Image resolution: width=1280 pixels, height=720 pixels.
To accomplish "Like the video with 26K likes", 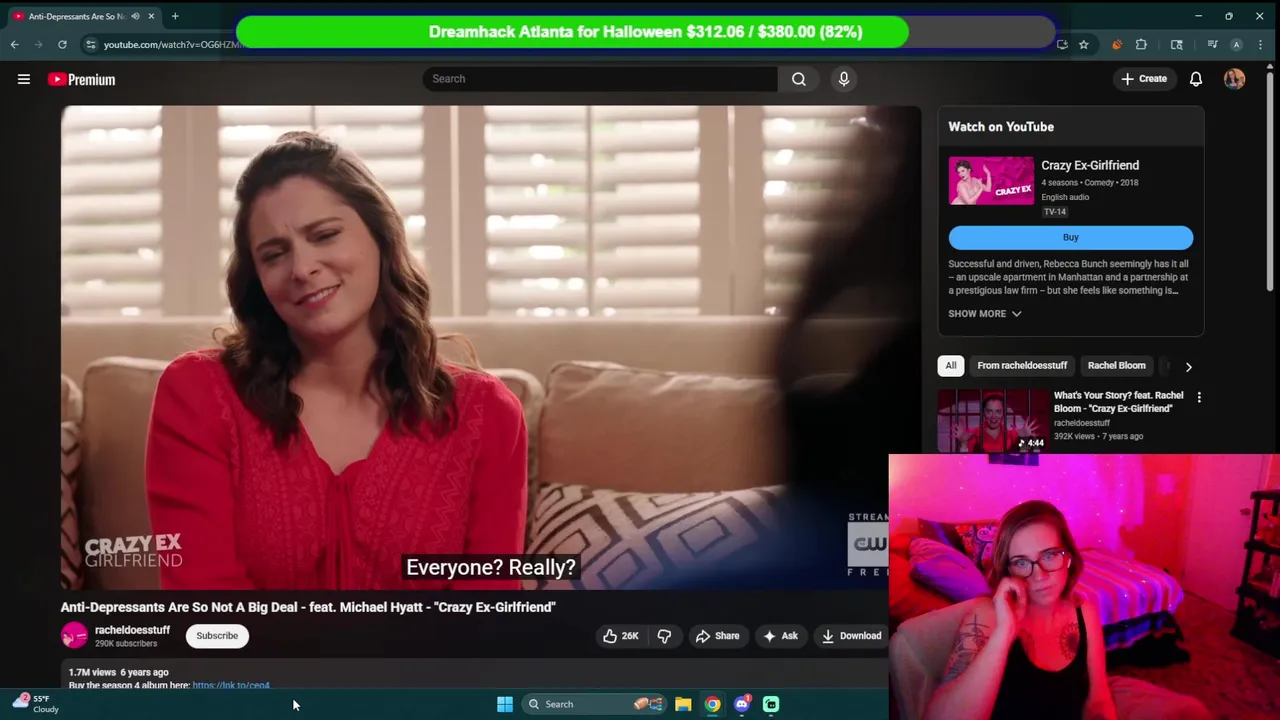I will pyautogui.click(x=620, y=636).
